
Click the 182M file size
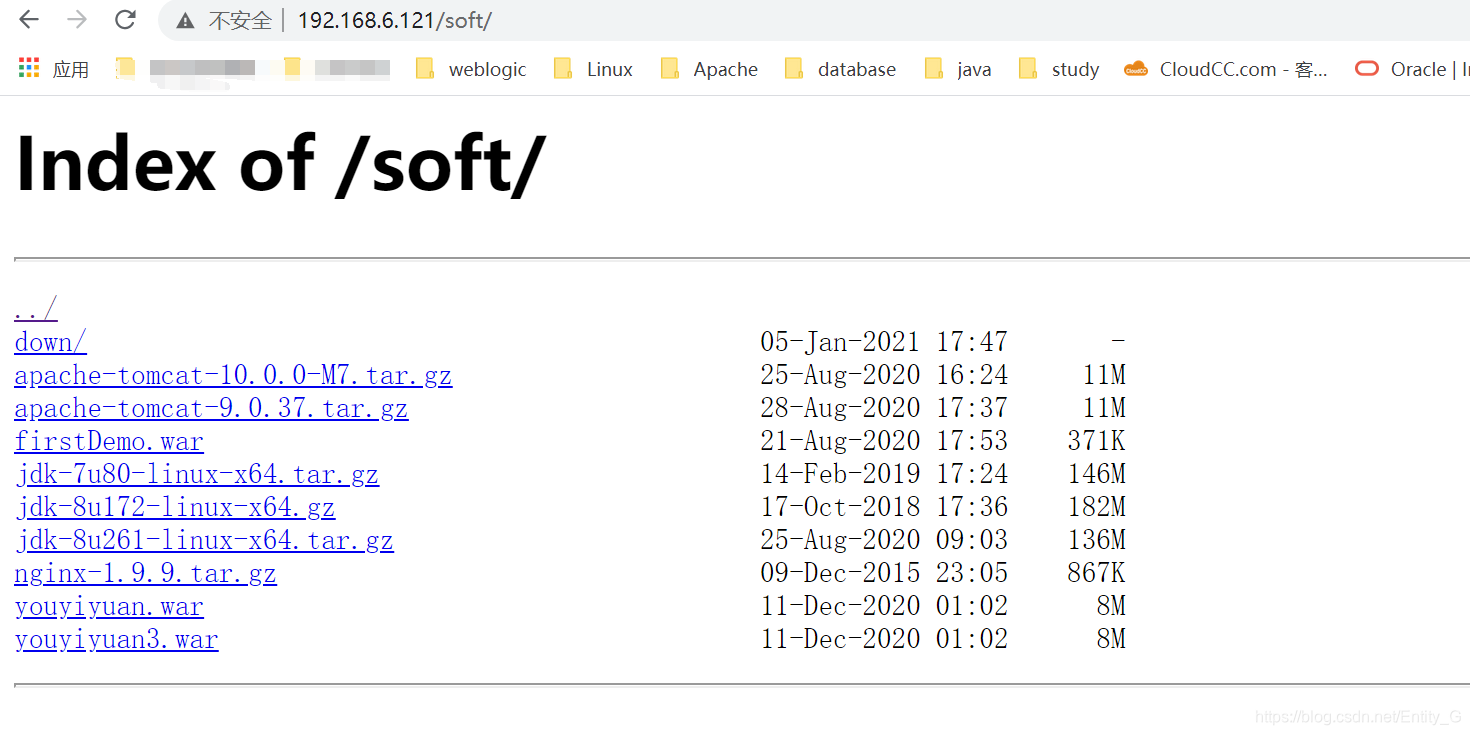click(1096, 507)
